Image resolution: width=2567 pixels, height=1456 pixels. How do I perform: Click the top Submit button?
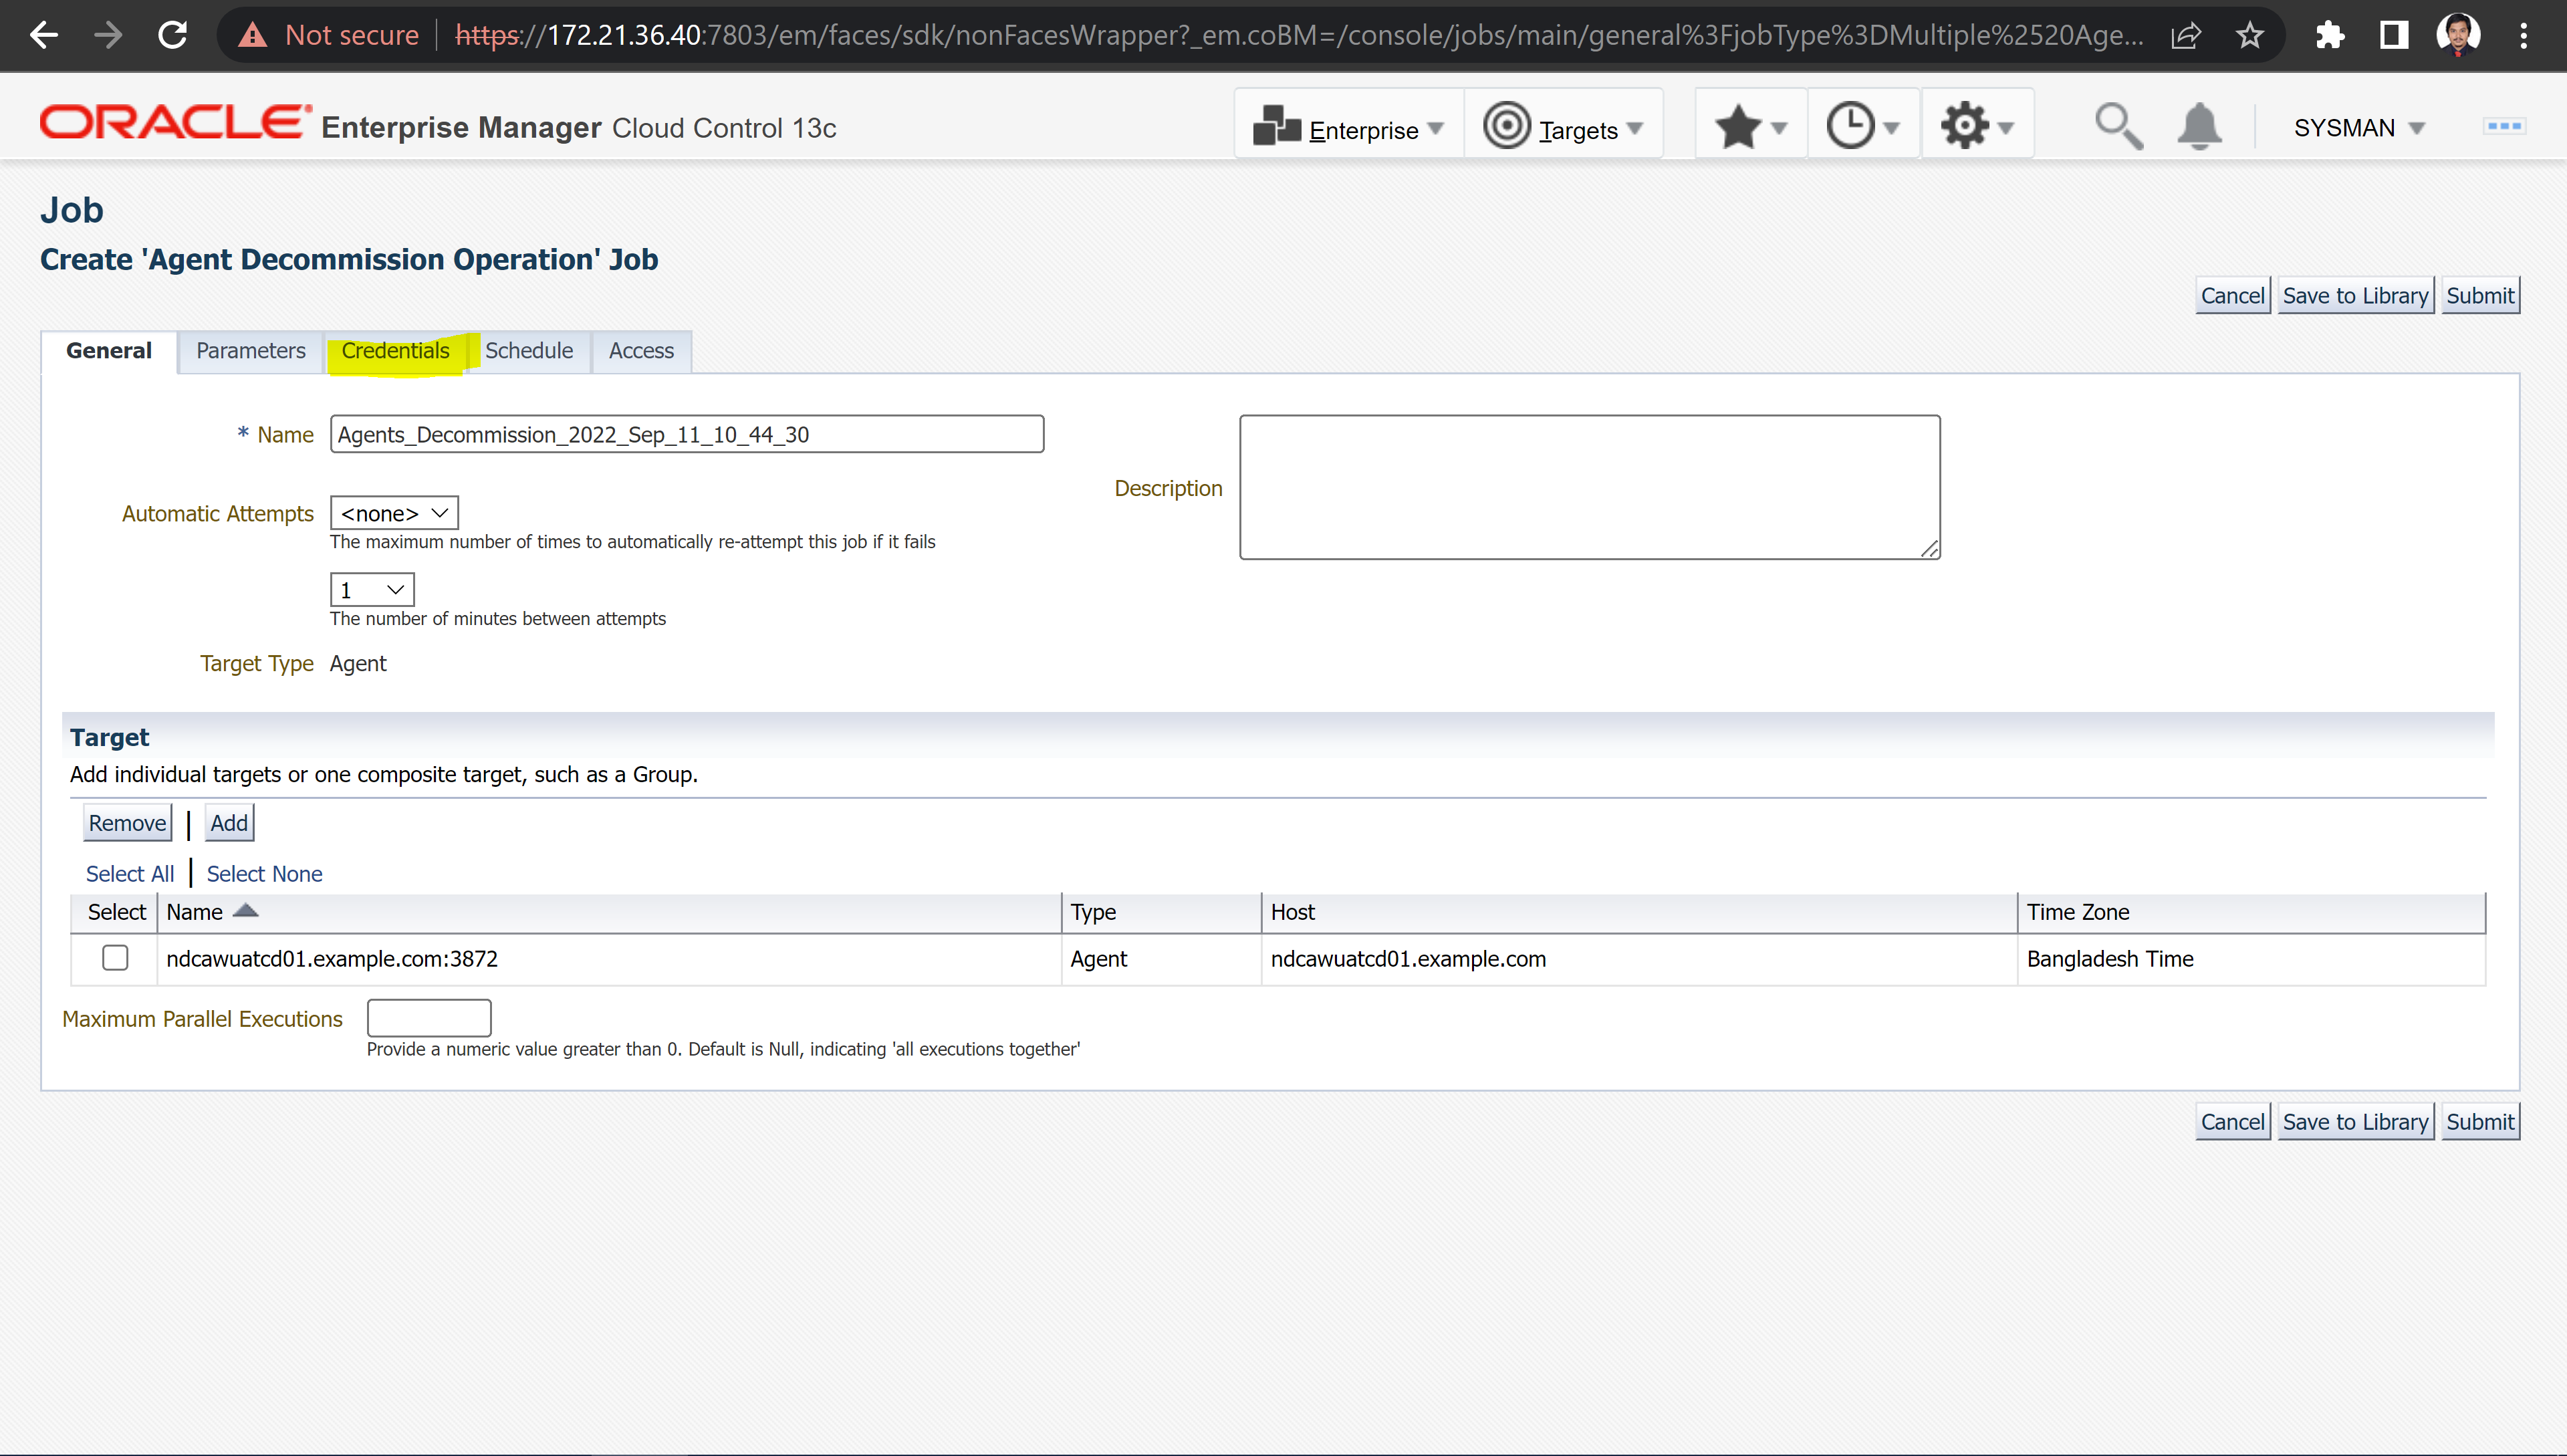pyautogui.click(x=2480, y=296)
